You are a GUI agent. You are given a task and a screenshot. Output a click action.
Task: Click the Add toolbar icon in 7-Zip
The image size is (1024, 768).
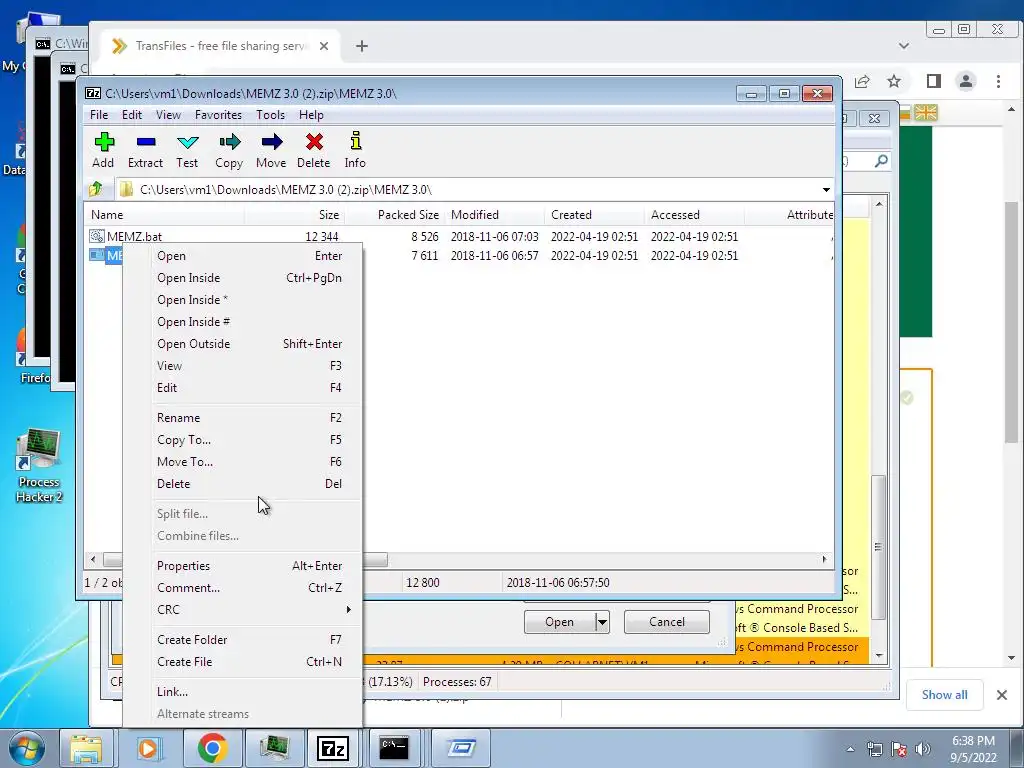(103, 142)
